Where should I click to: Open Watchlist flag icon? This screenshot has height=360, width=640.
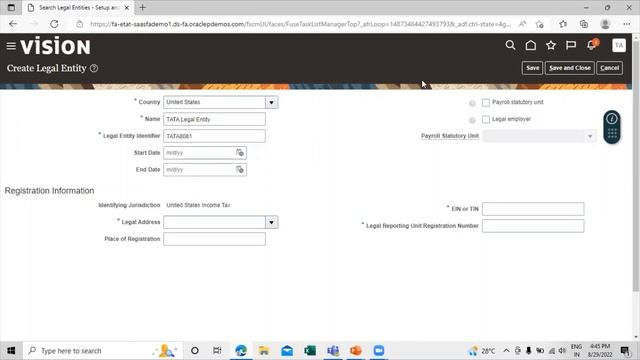pos(571,45)
